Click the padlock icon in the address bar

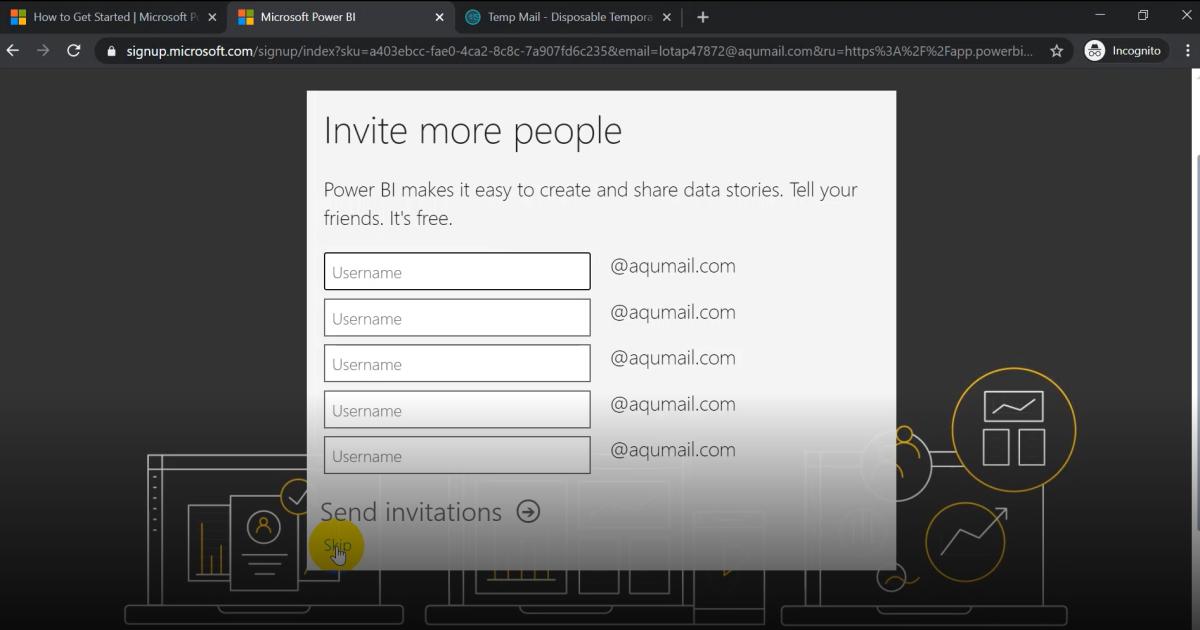[x=113, y=50]
